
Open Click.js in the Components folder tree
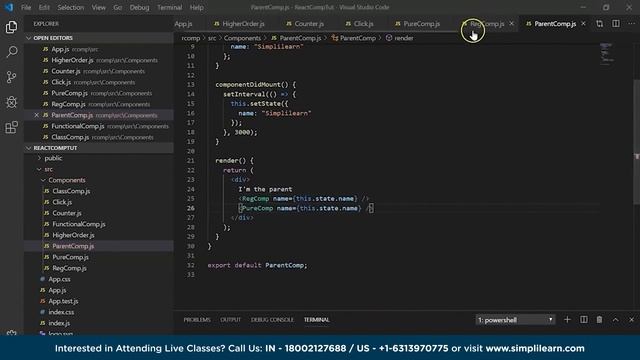click(x=62, y=202)
